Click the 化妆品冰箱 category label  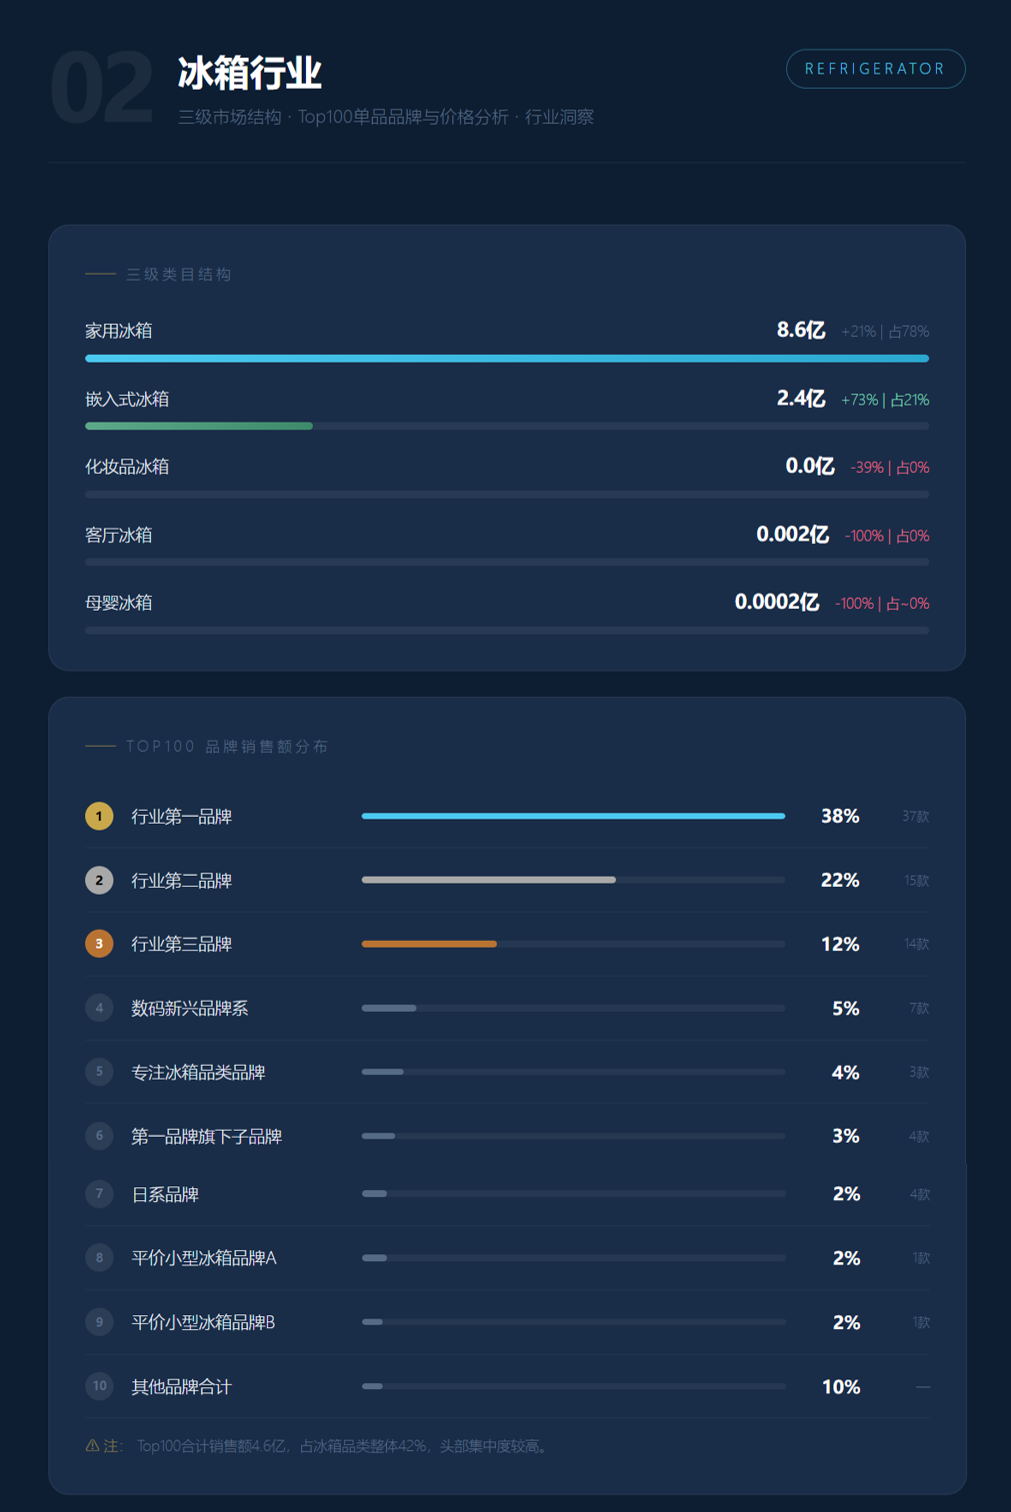pos(127,467)
